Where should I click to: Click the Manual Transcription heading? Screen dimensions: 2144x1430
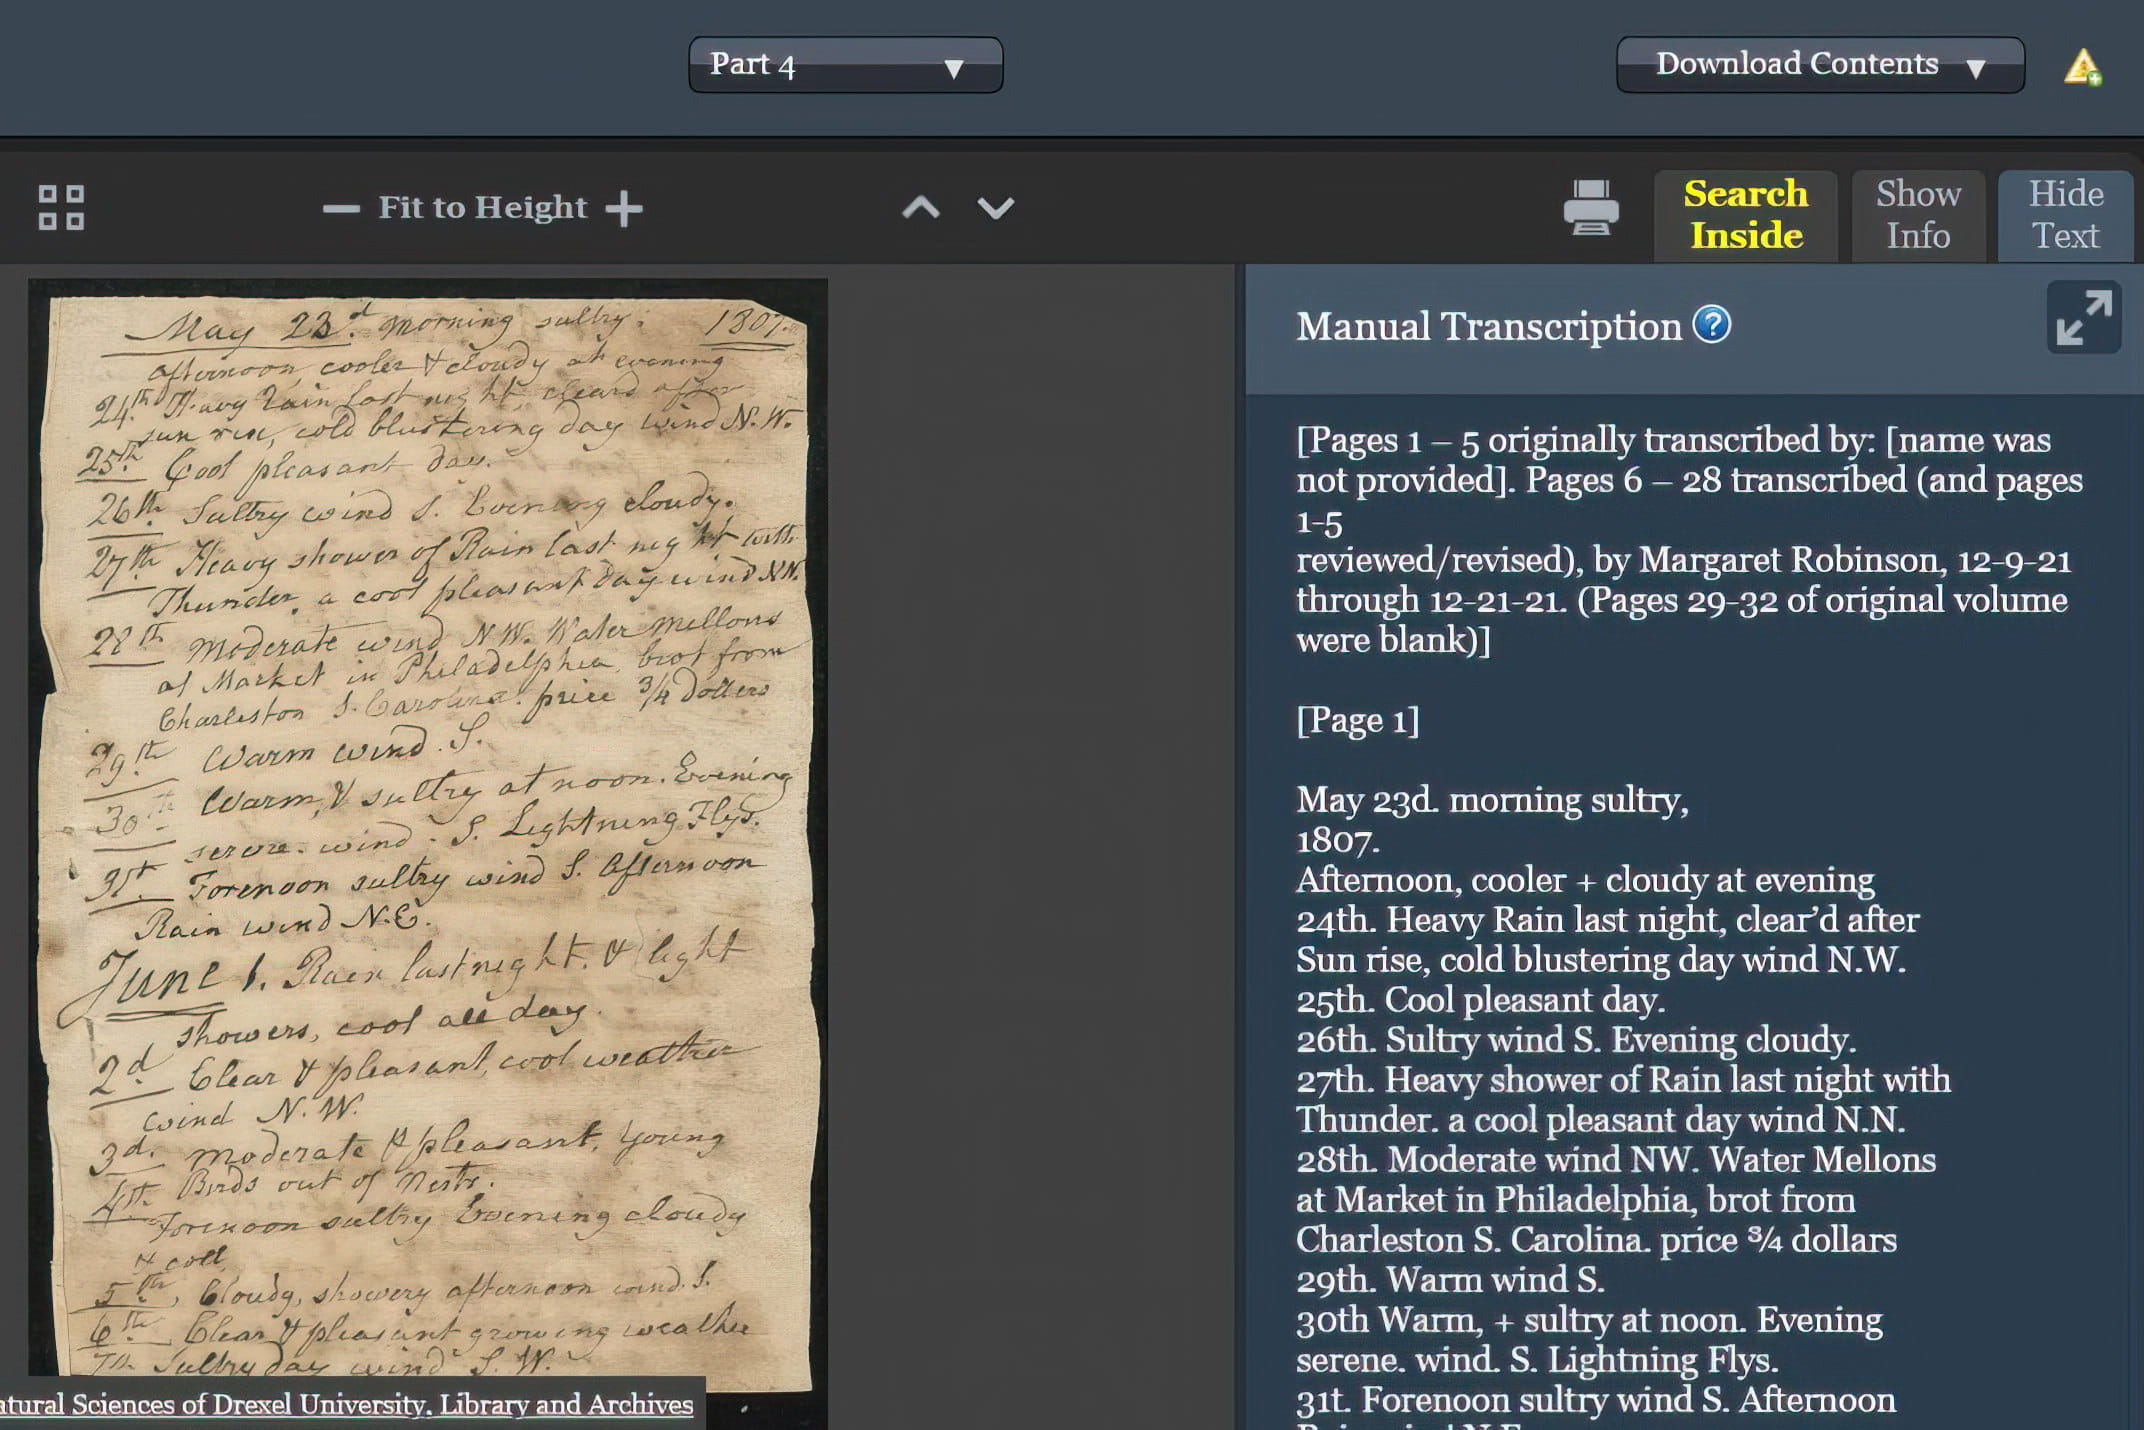(1488, 325)
